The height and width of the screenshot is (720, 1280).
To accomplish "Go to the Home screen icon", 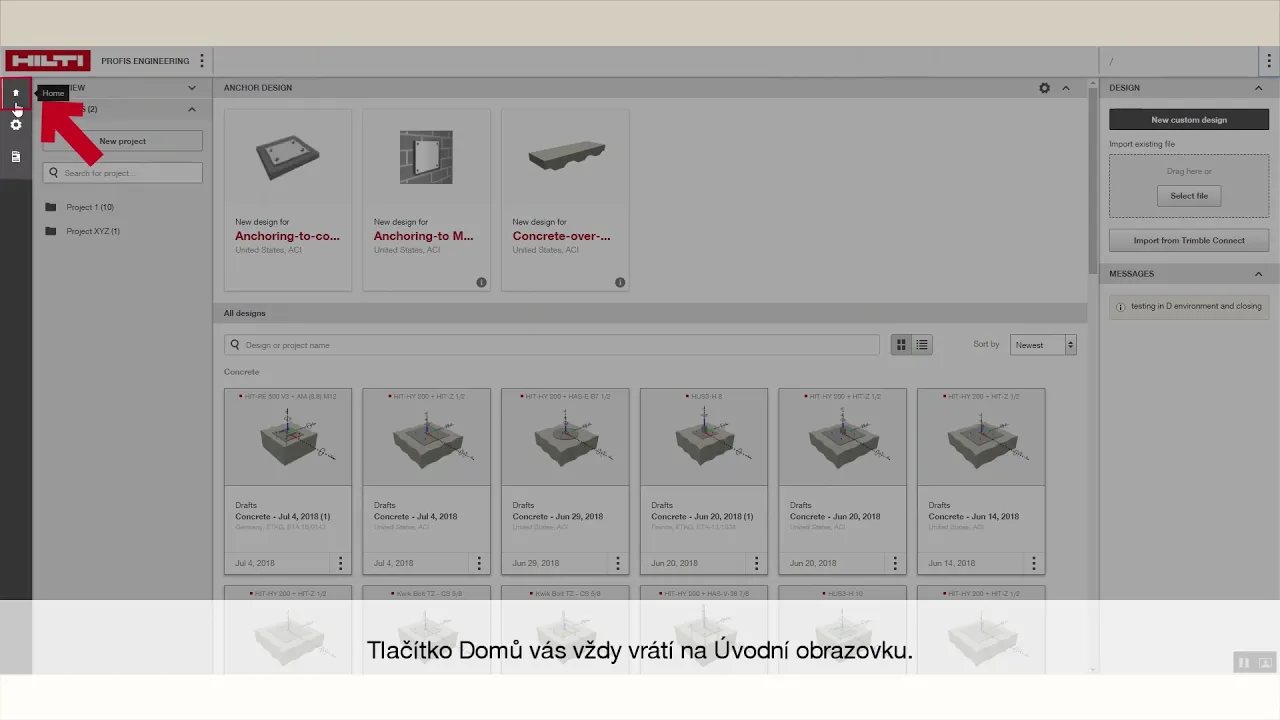I will [16, 93].
